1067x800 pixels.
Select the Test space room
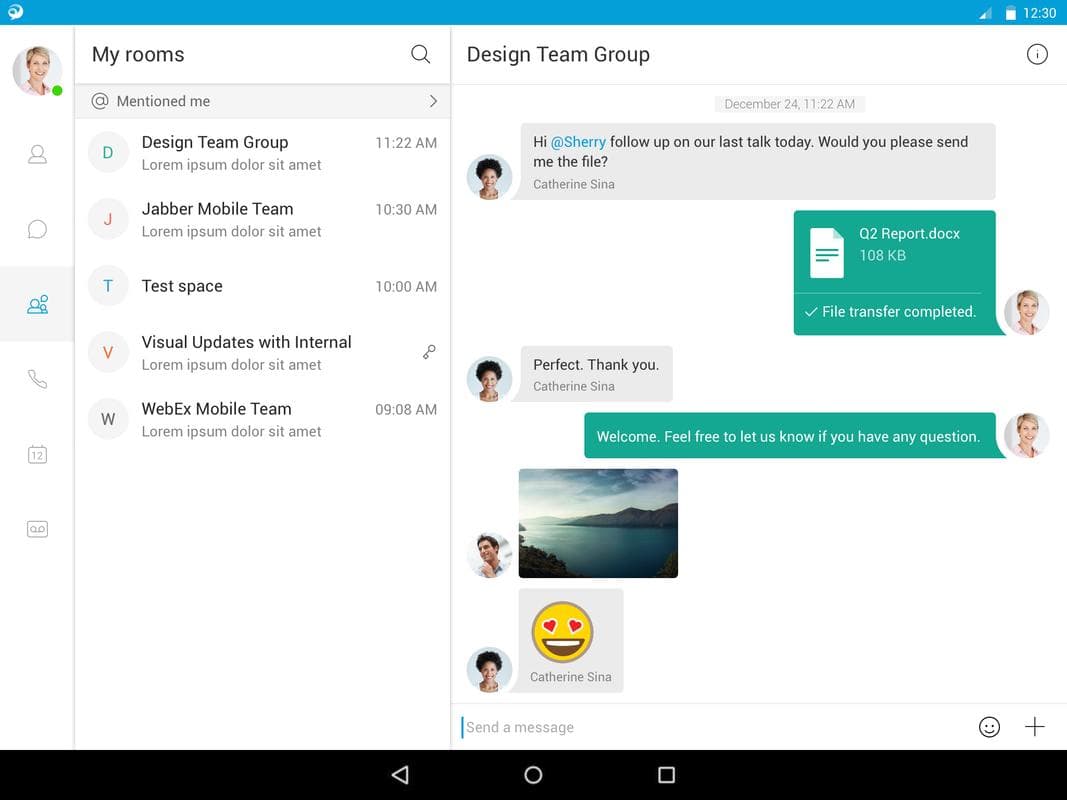263,286
